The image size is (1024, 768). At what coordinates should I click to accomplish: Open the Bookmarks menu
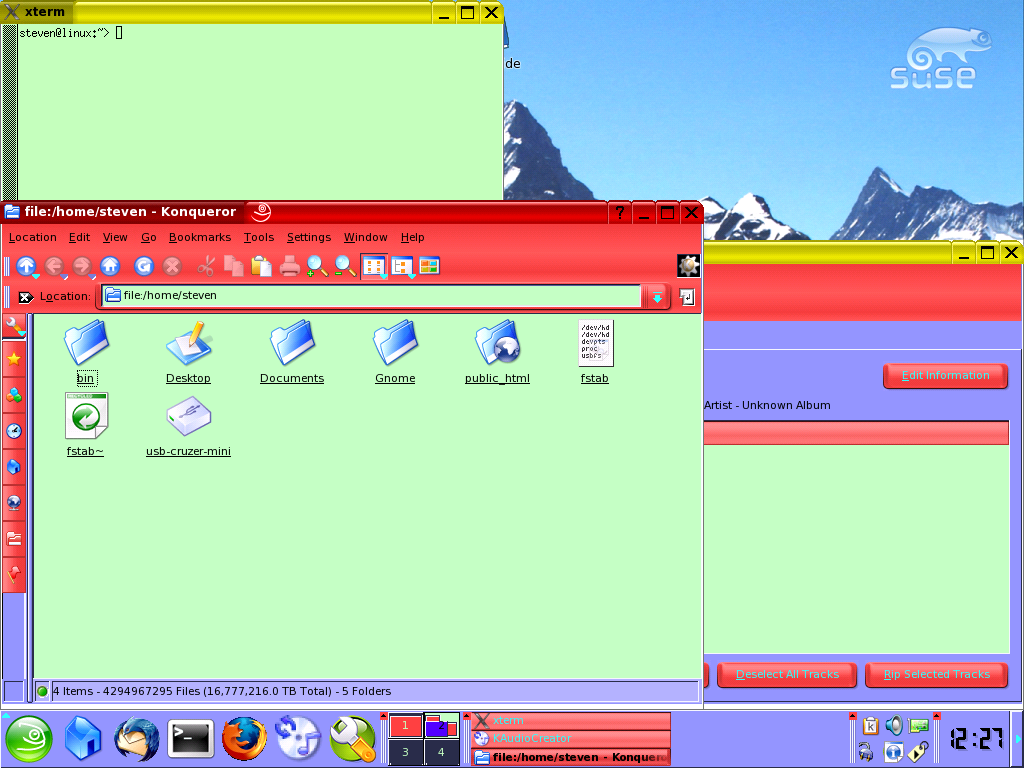(200, 237)
